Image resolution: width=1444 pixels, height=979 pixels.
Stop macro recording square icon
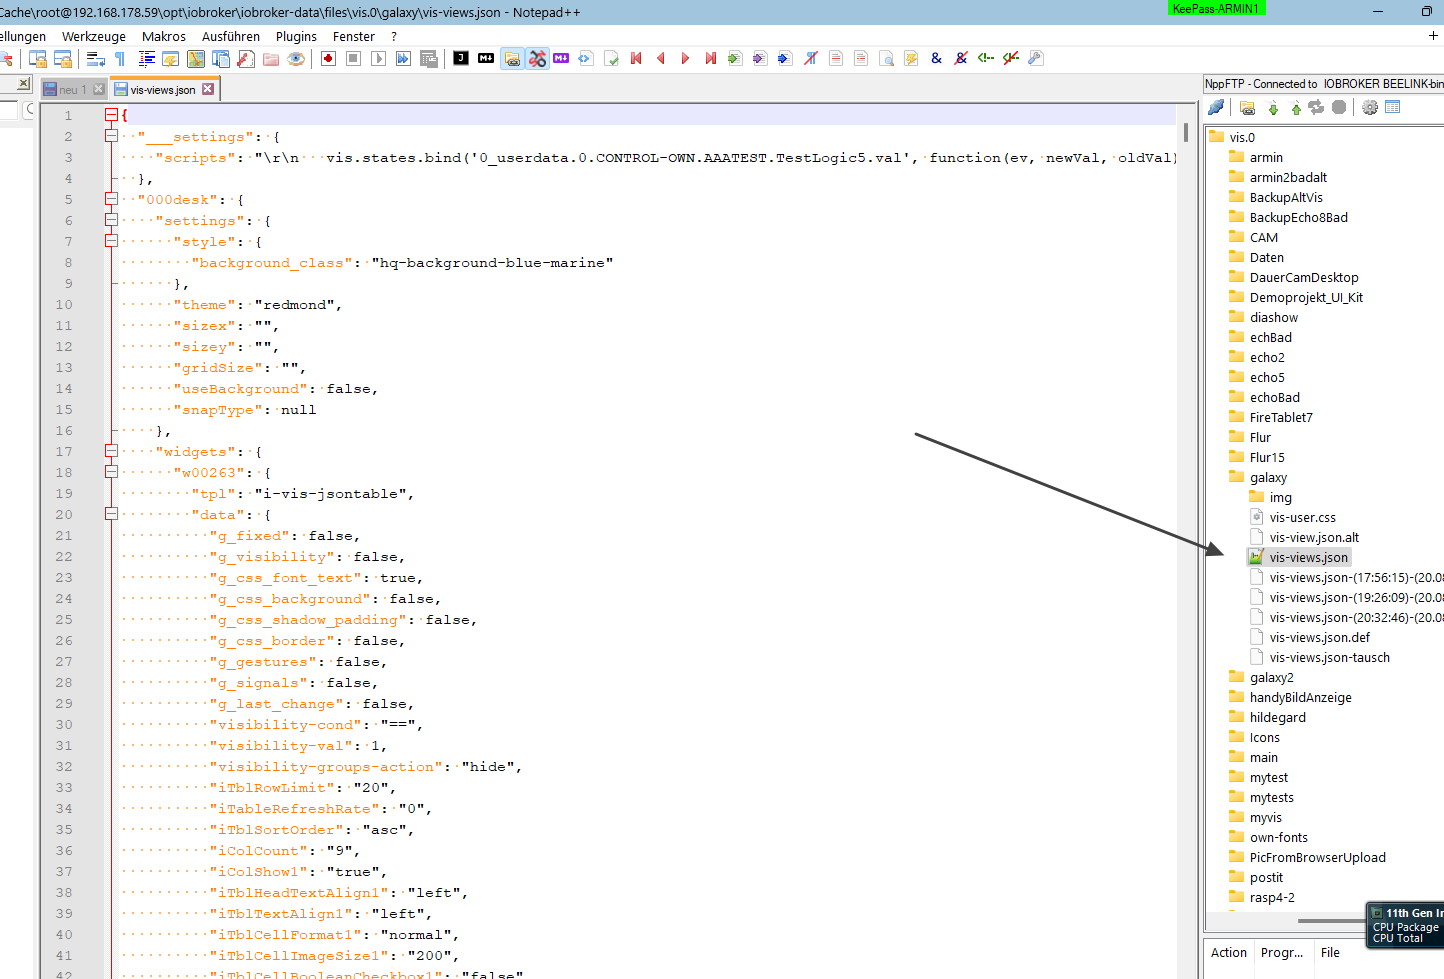pos(353,59)
